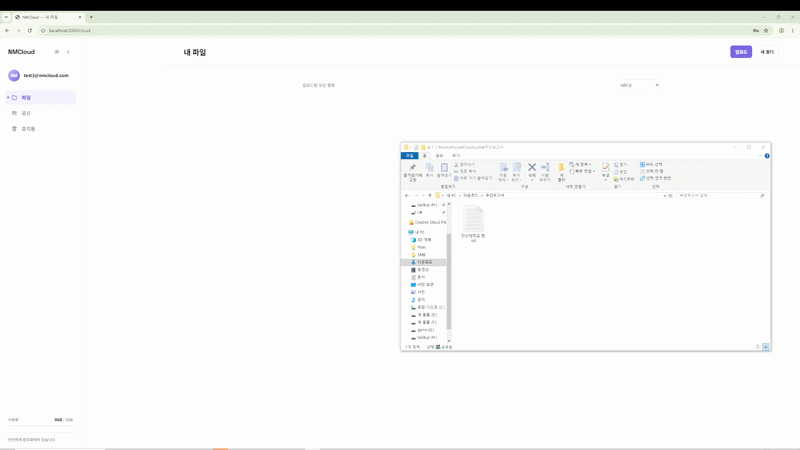
Task: Open the recent locations dropdown beside forward arrow
Action: tap(423, 195)
